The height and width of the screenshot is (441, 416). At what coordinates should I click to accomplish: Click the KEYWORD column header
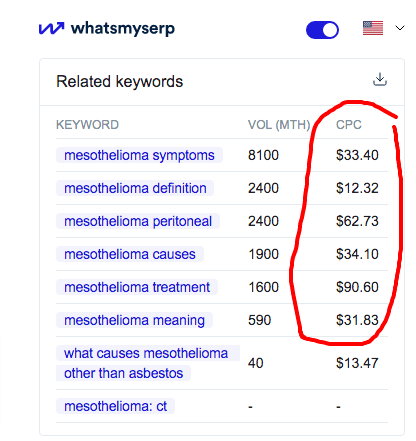point(87,125)
